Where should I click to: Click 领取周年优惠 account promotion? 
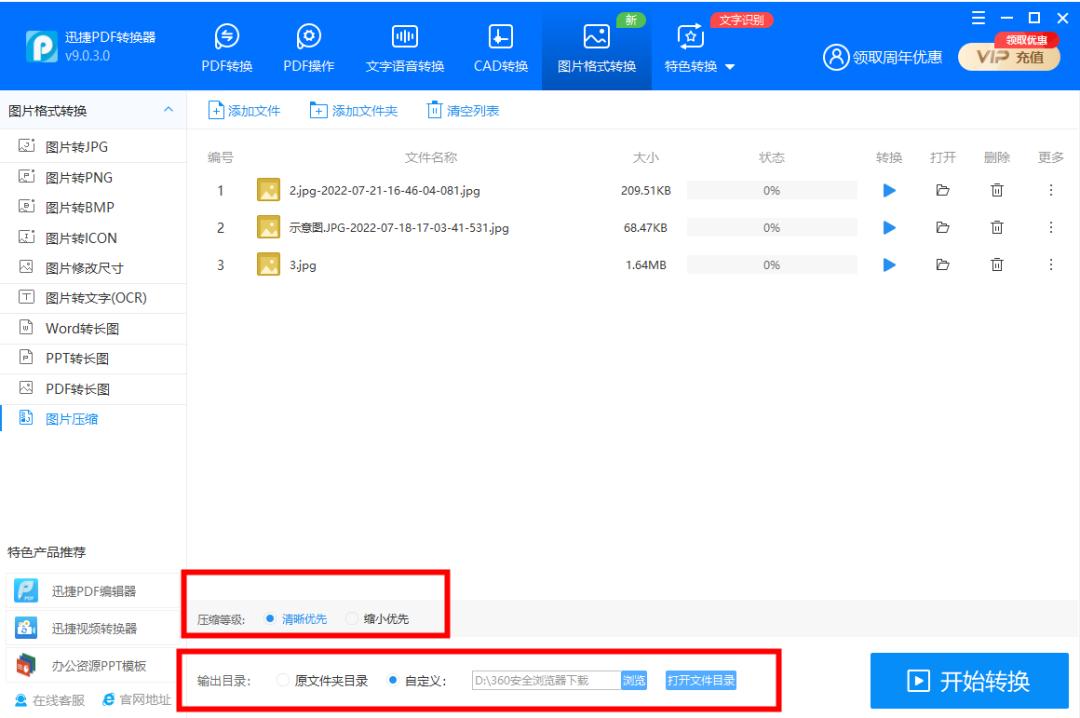(898, 57)
